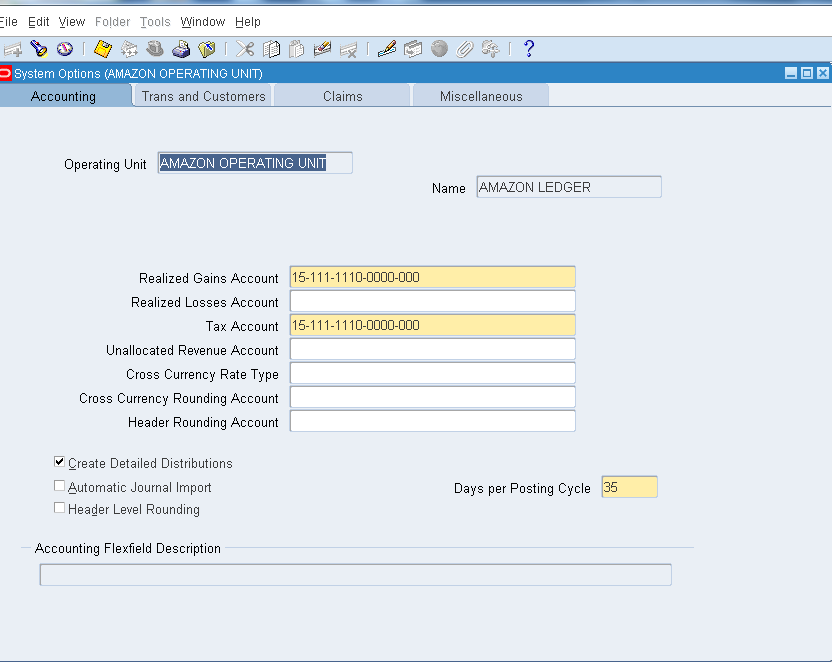The image size is (832, 662).
Task: Open Window Help question mark icon
Action: pos(529,49)
